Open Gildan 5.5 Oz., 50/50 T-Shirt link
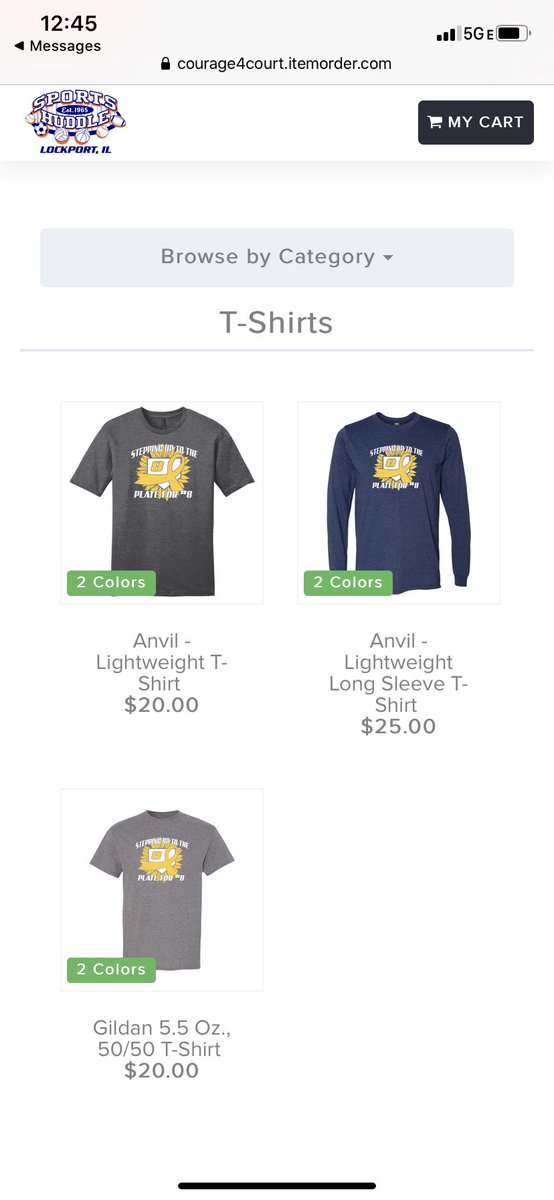 click(162, 1038)
